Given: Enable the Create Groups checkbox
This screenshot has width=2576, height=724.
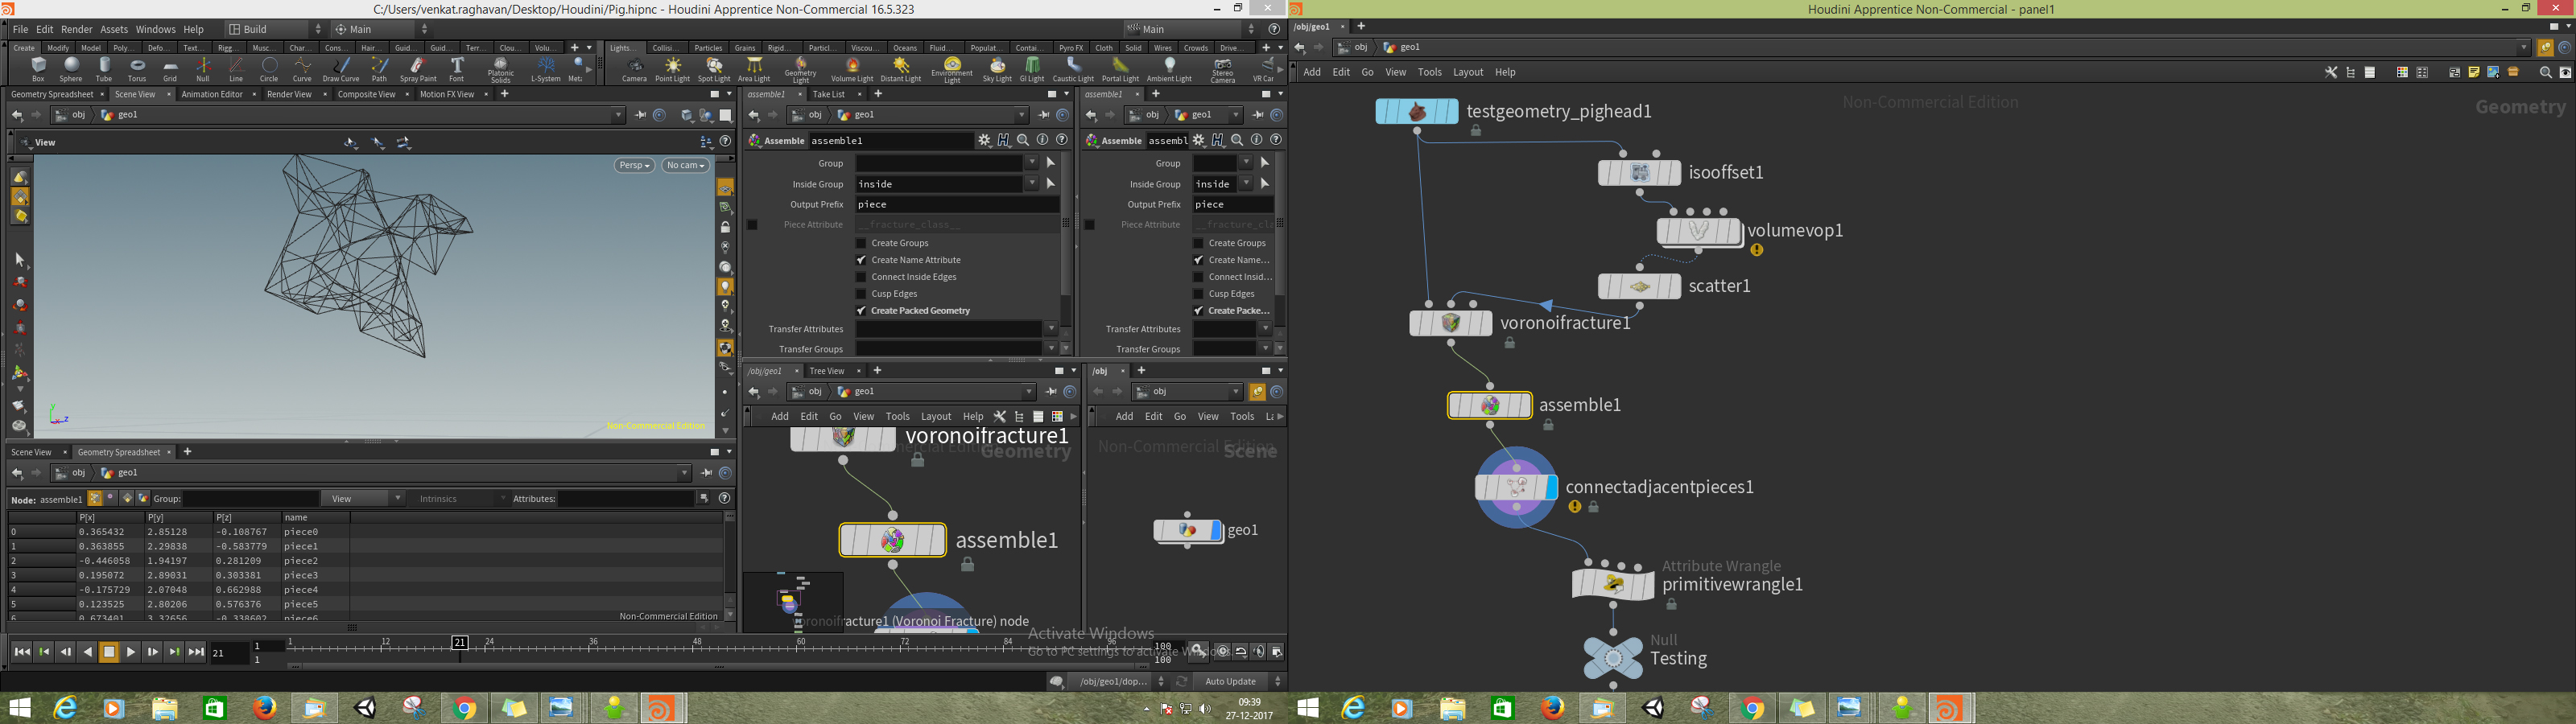Looking at the screenshot, I should 861,243.
